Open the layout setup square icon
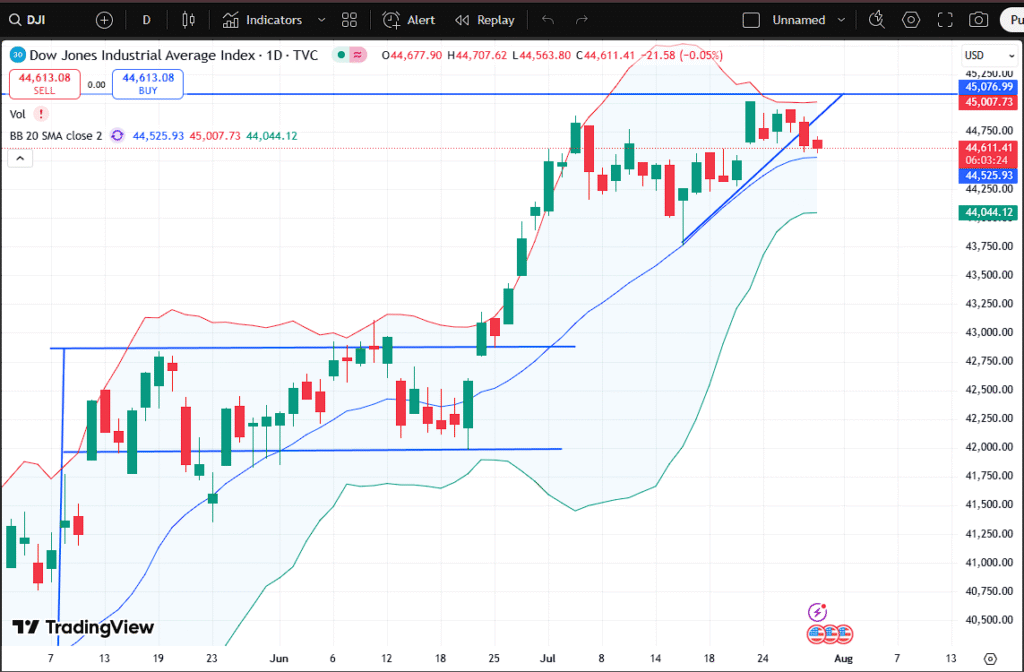This screenshot has height=672, width=1024. [x=751, y=20]
